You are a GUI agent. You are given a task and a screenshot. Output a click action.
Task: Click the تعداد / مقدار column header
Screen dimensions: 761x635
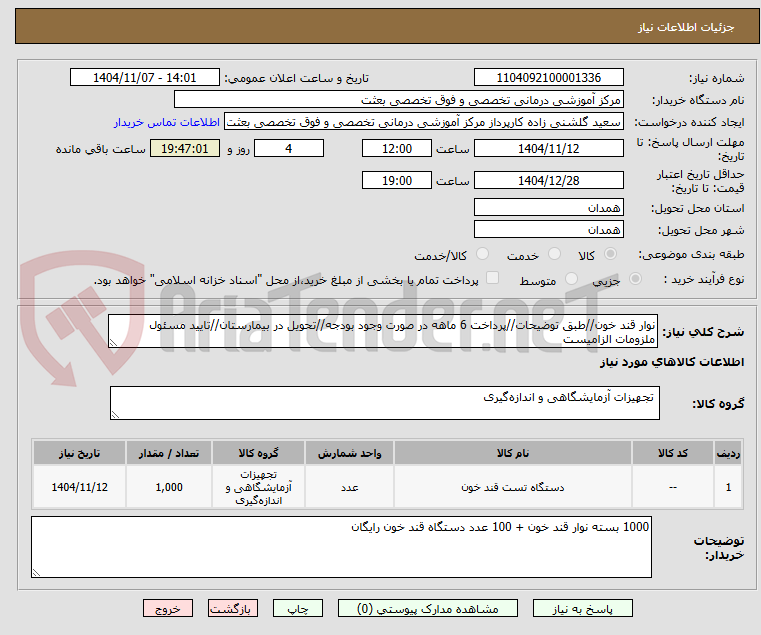169,453
